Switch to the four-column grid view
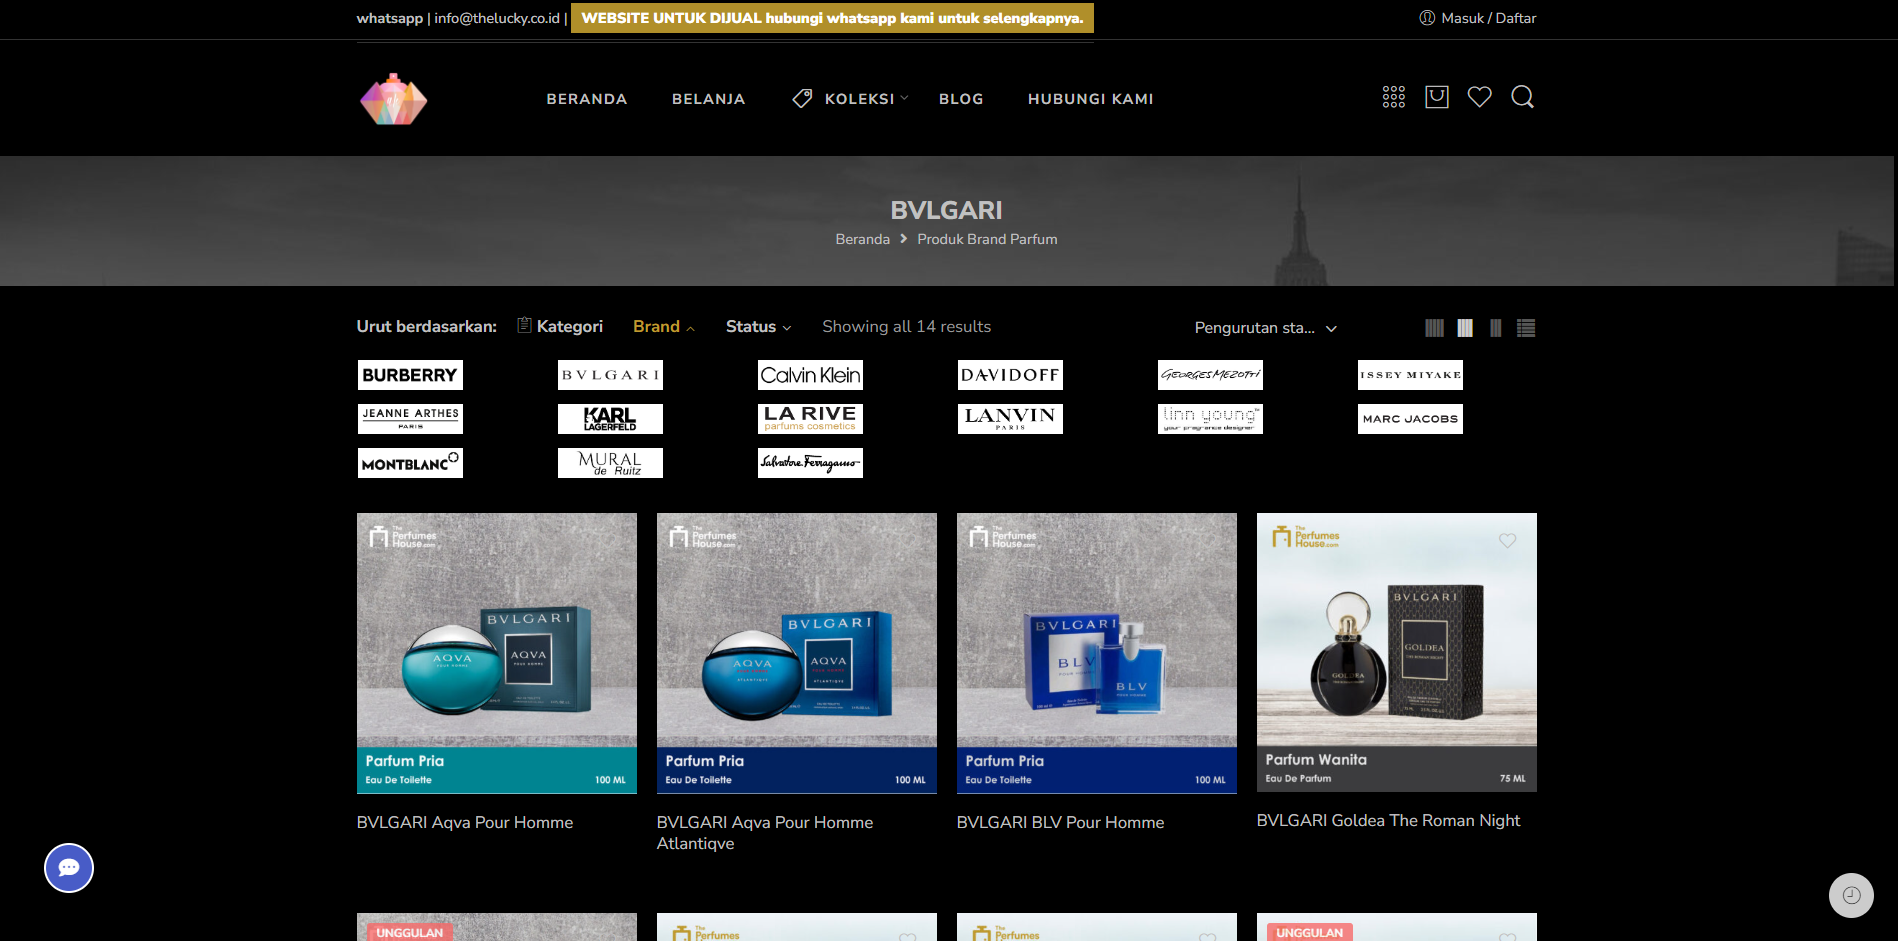Image resolution: width=1898 pixels, height=941 pixels. point(1465,328)
